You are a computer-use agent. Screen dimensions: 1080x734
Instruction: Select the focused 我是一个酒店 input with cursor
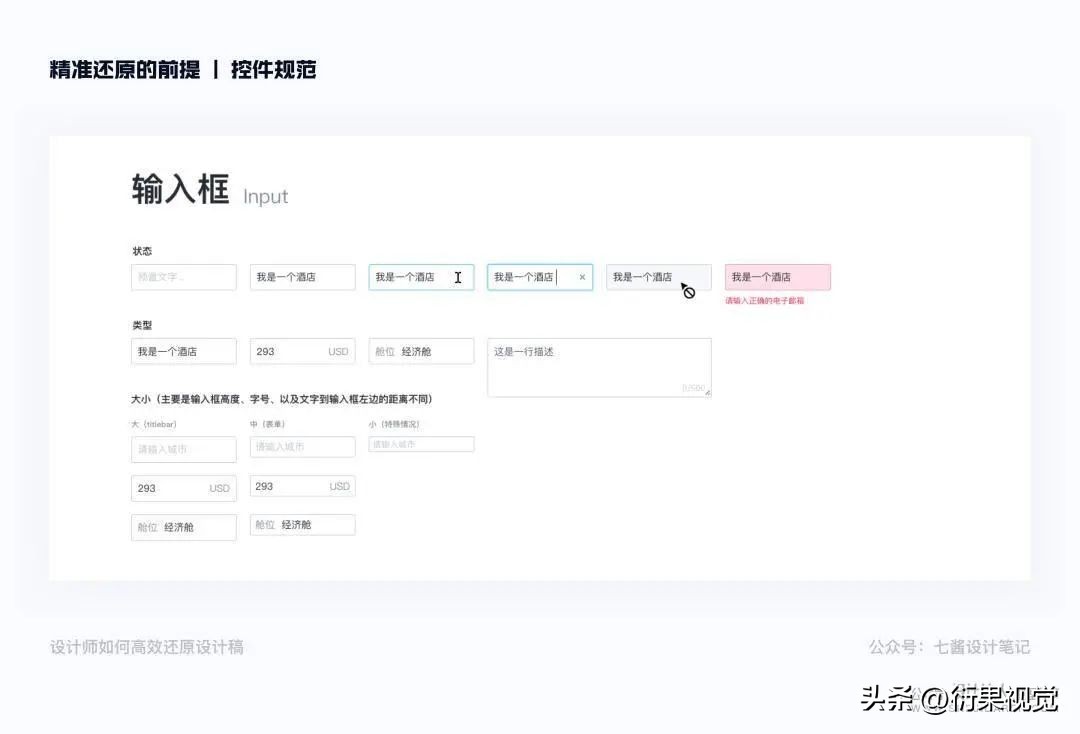point(530,277)
